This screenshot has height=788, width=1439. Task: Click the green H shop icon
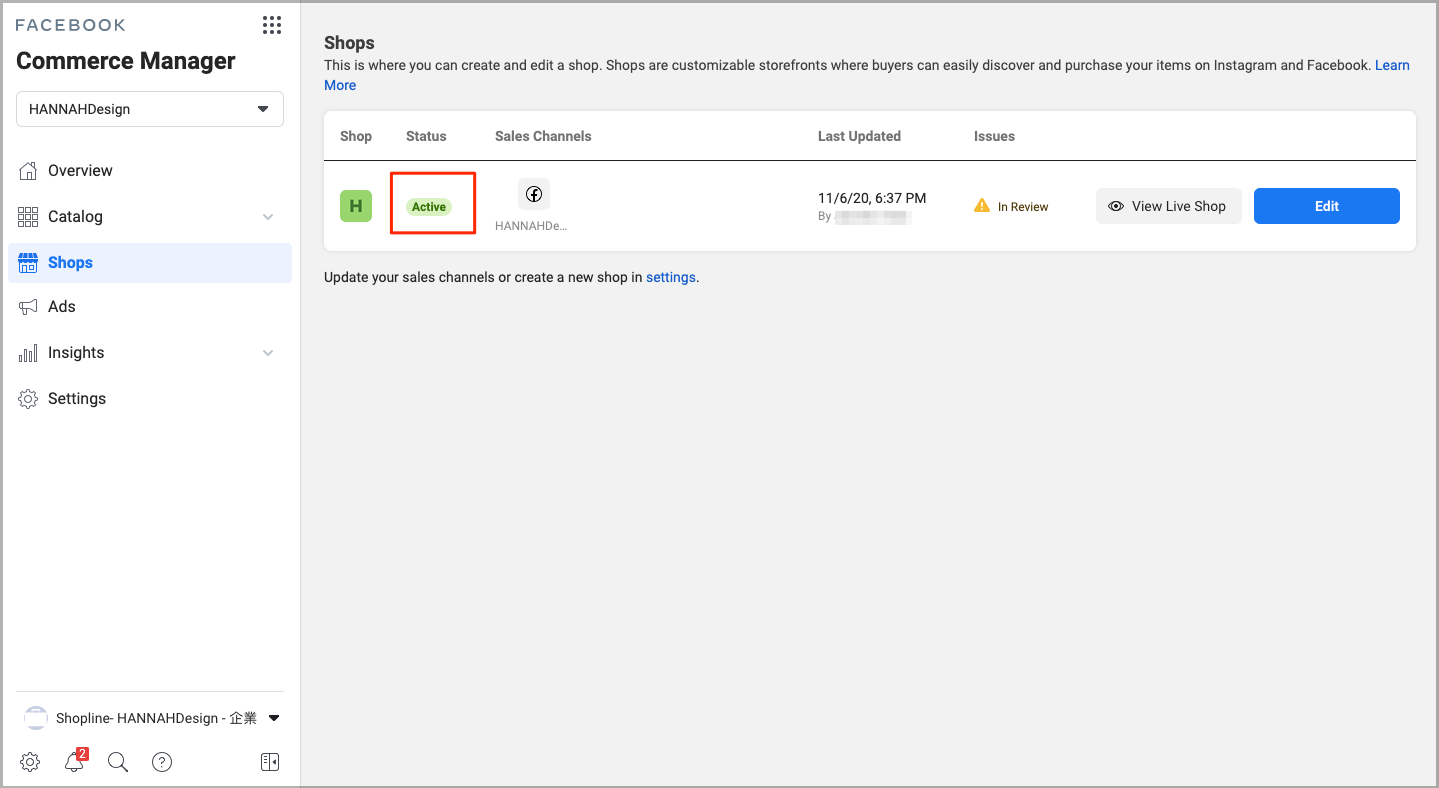click(x=356, y=206)
